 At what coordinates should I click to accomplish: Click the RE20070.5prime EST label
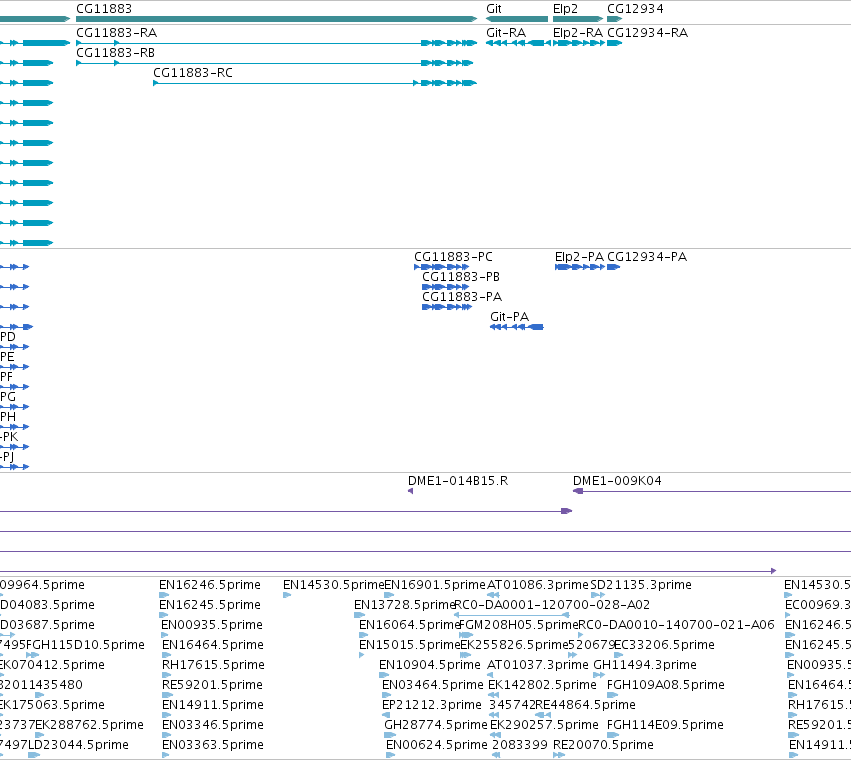(603, 745)
